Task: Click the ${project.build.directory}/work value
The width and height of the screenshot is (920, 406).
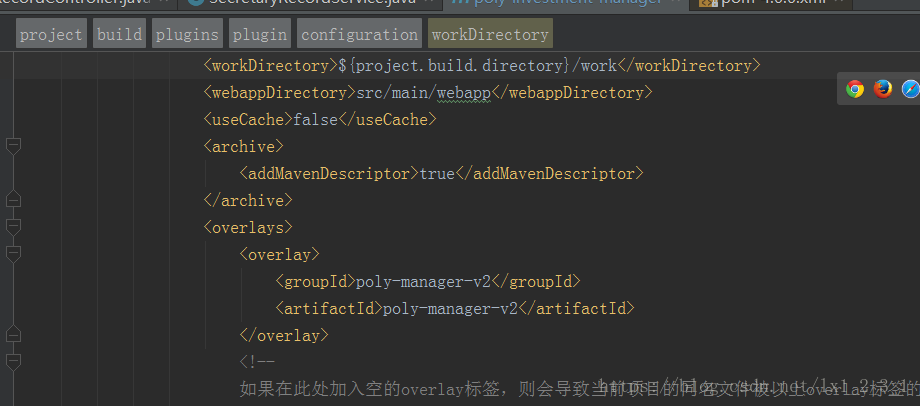Action: point(478,66)
